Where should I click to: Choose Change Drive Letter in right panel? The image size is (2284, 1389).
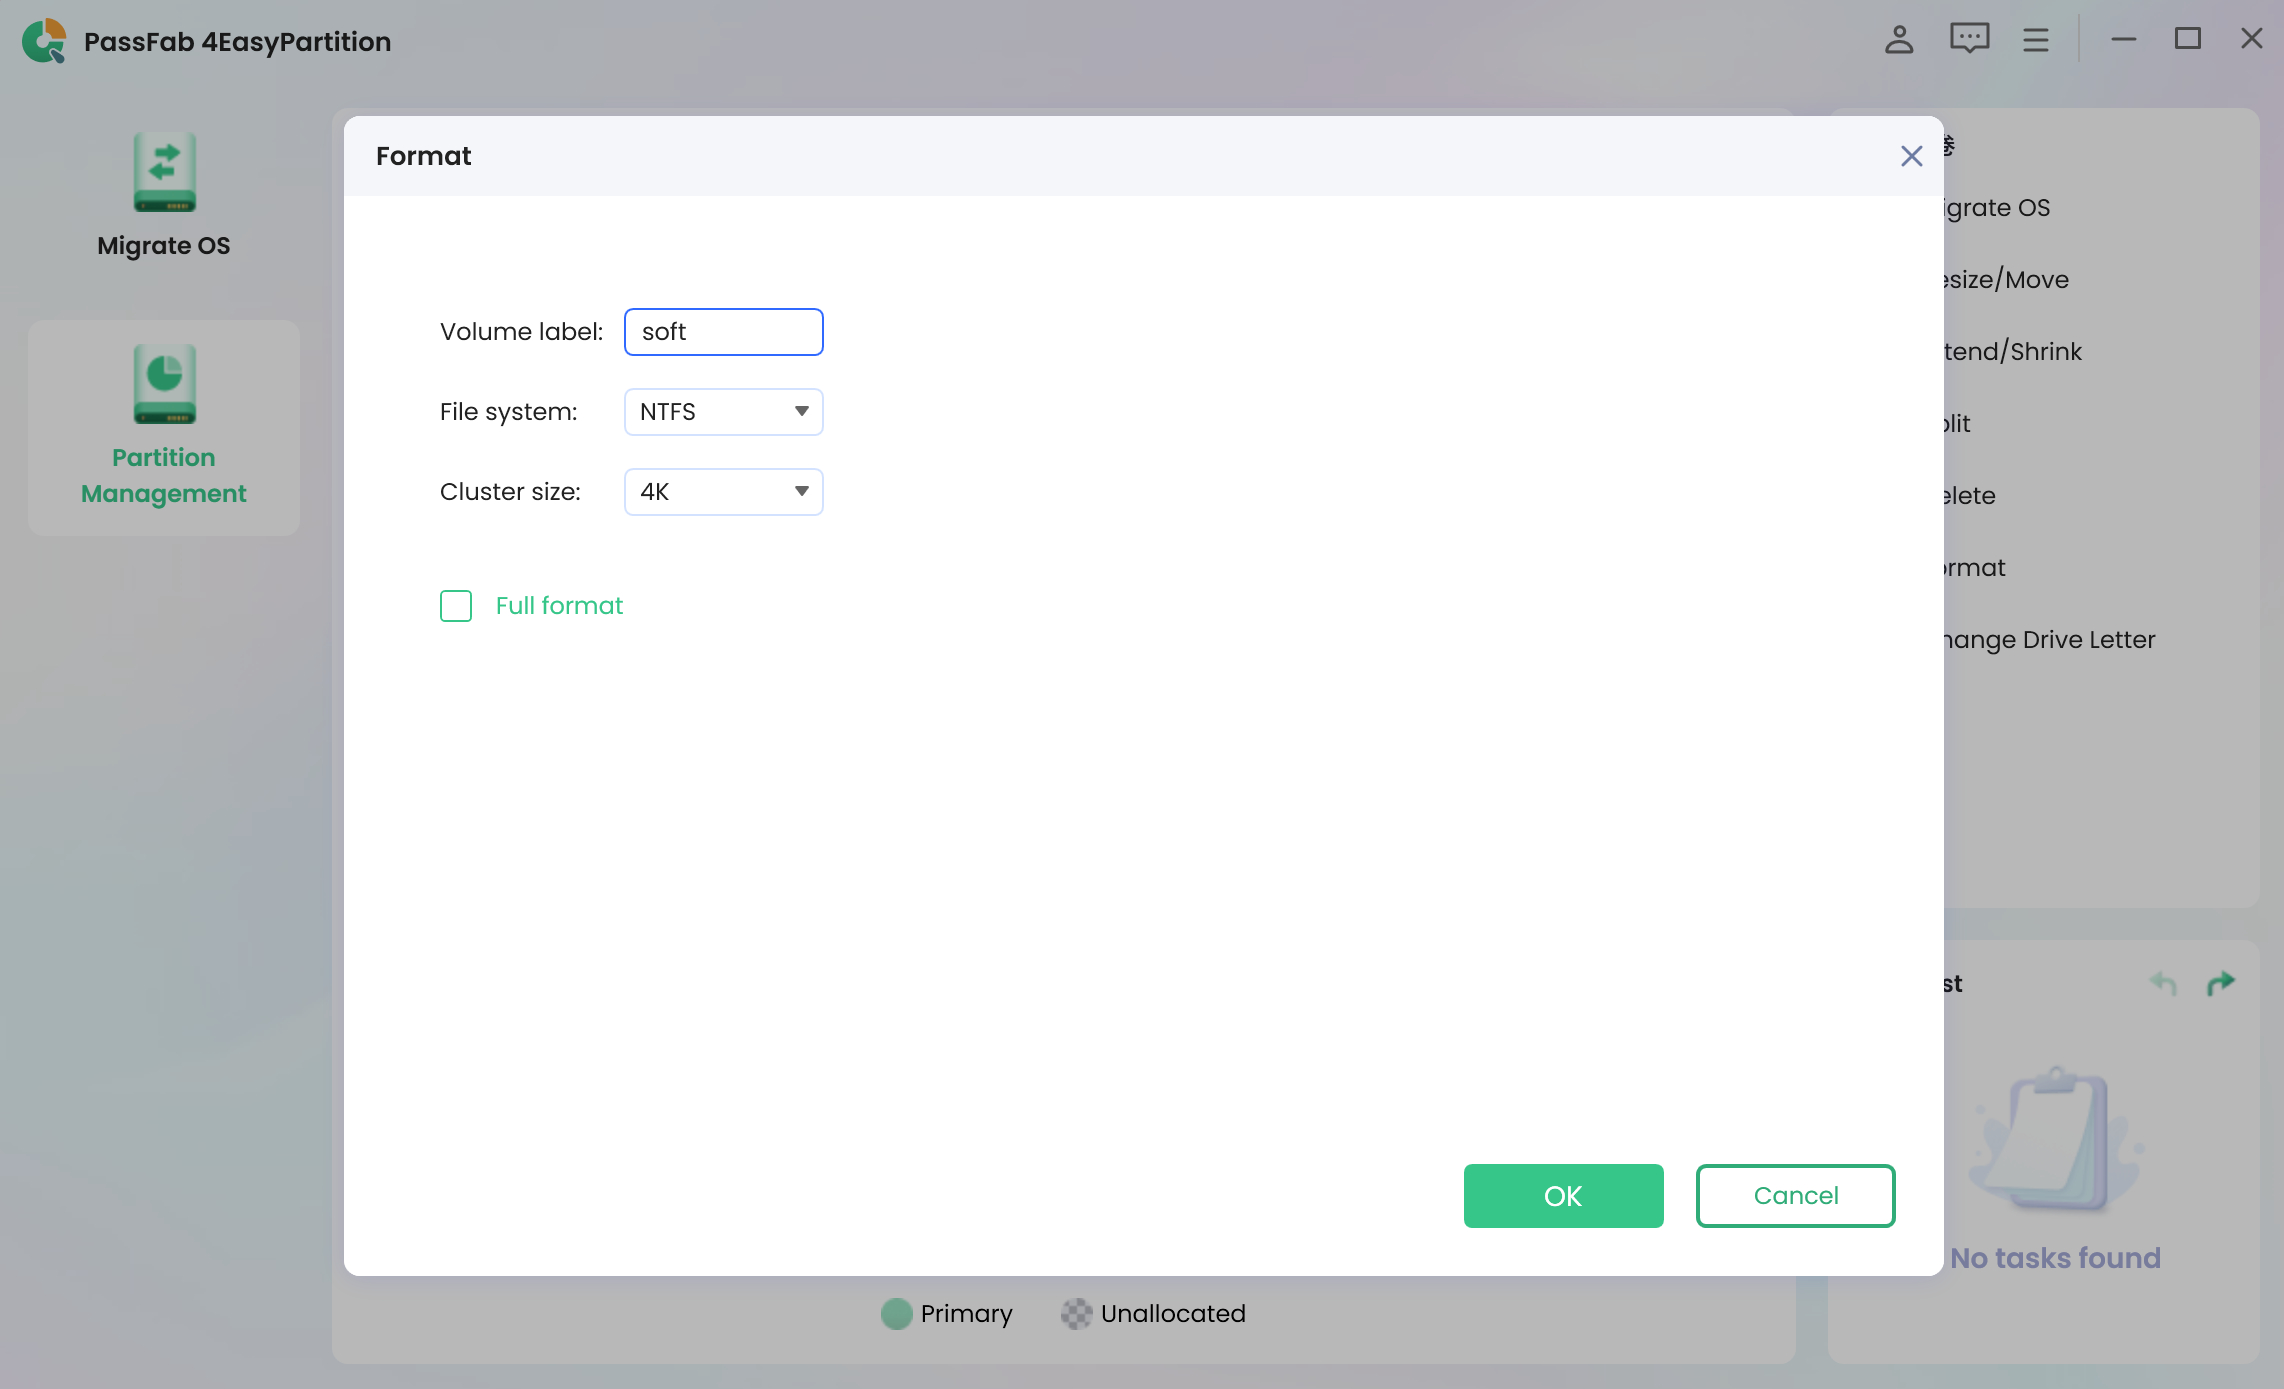click(x=2050, y=640)
